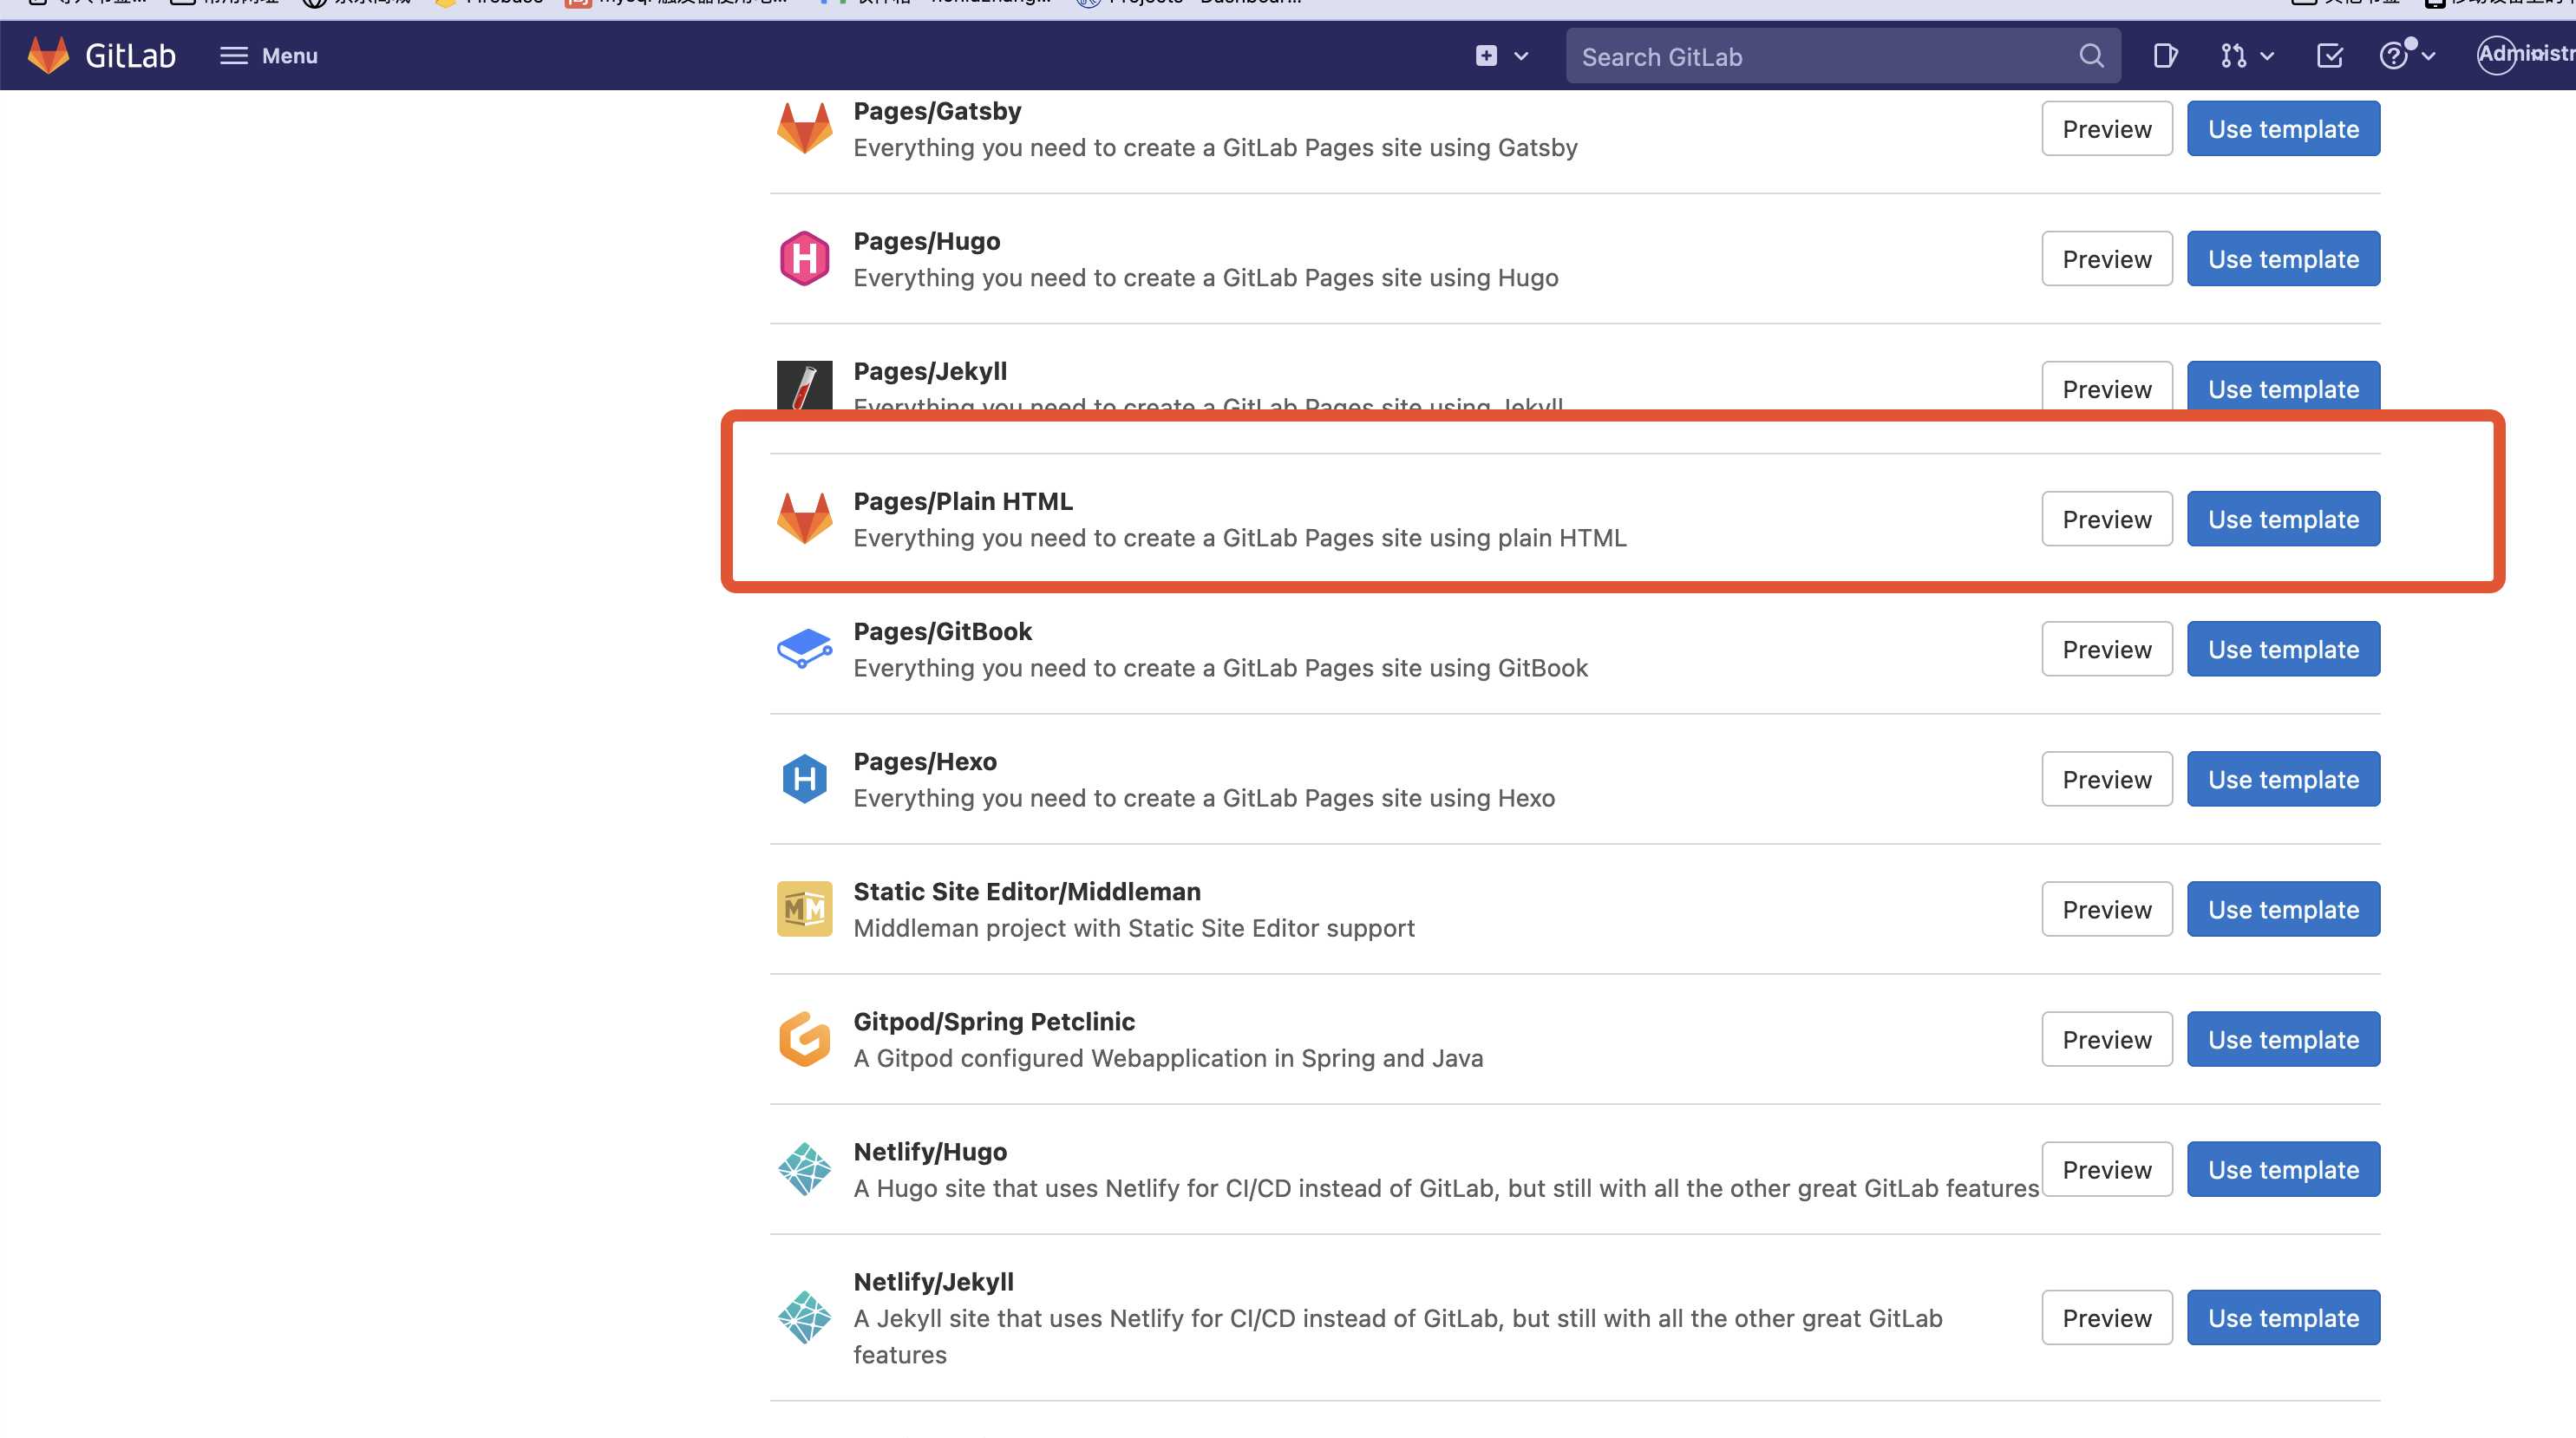Preview the Pages/Gatsby template
The height and width of the screenshot is (1438, 2576).
pos(2106,128)
